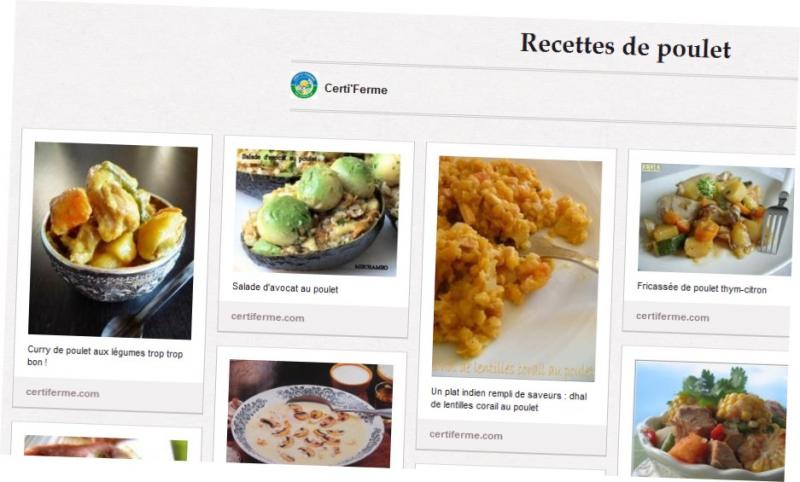Click the 'Curry de poulet aux légumes' caption
The width and height of the screenshot is (800, 482).
pos(105,356)
